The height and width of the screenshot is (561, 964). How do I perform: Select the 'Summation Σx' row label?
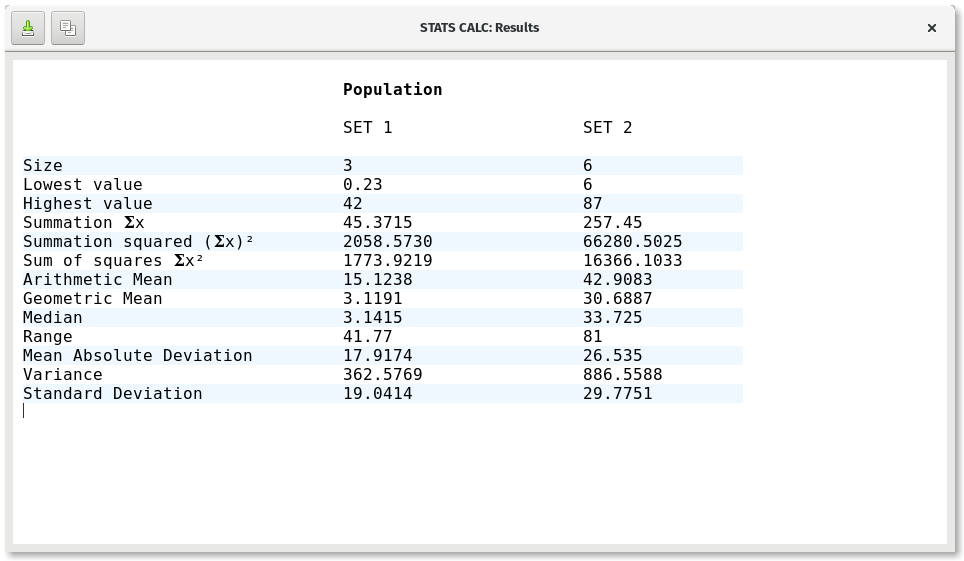83,223
